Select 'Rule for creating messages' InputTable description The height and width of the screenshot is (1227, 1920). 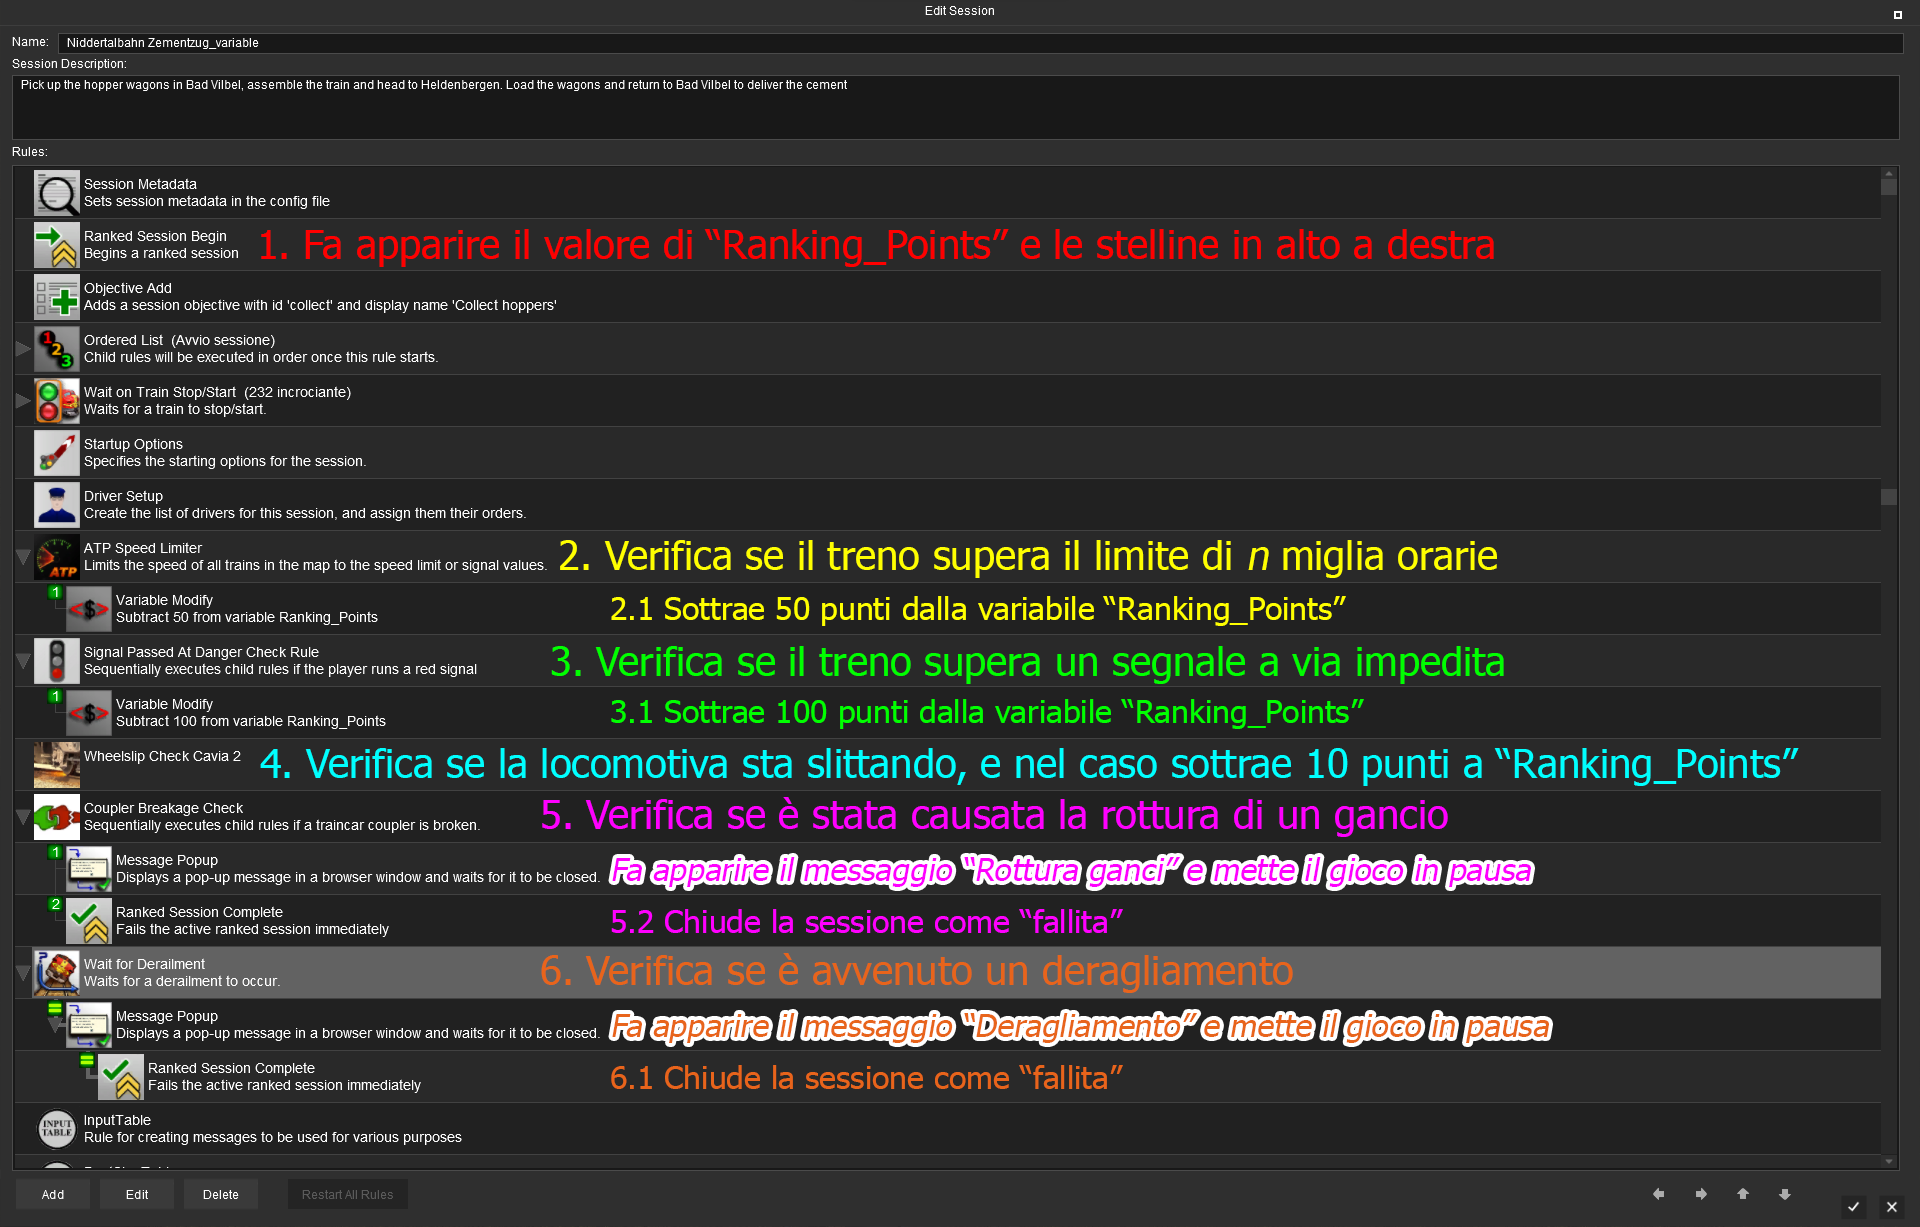(273, 1137)
